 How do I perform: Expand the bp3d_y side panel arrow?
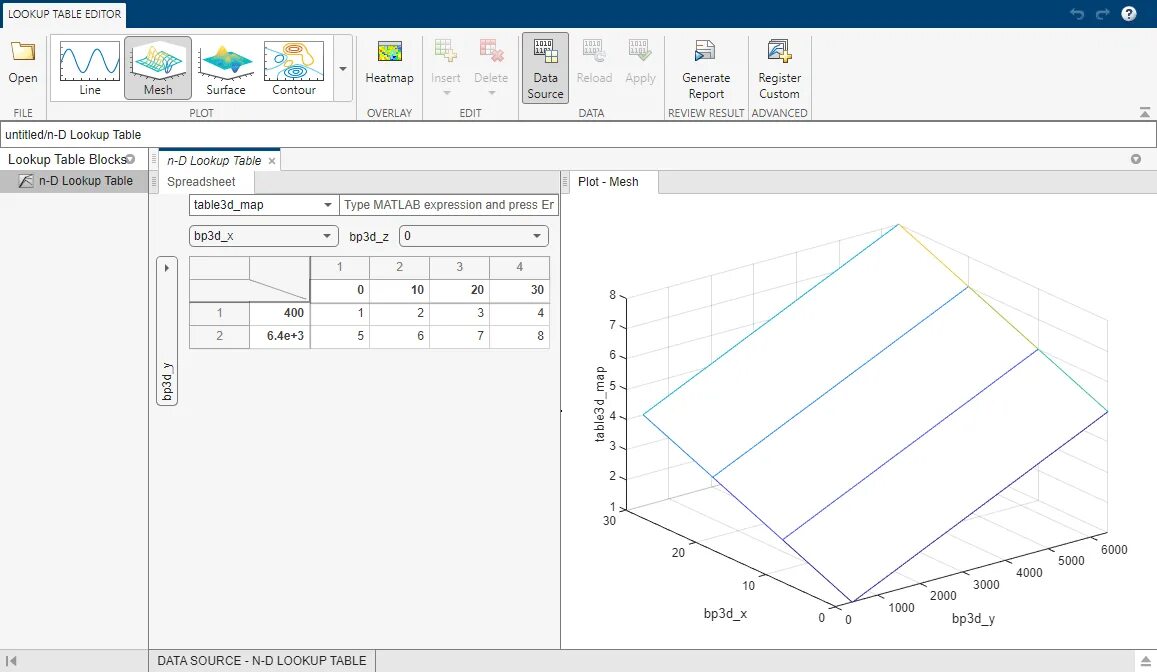click(x=167, y=268)
